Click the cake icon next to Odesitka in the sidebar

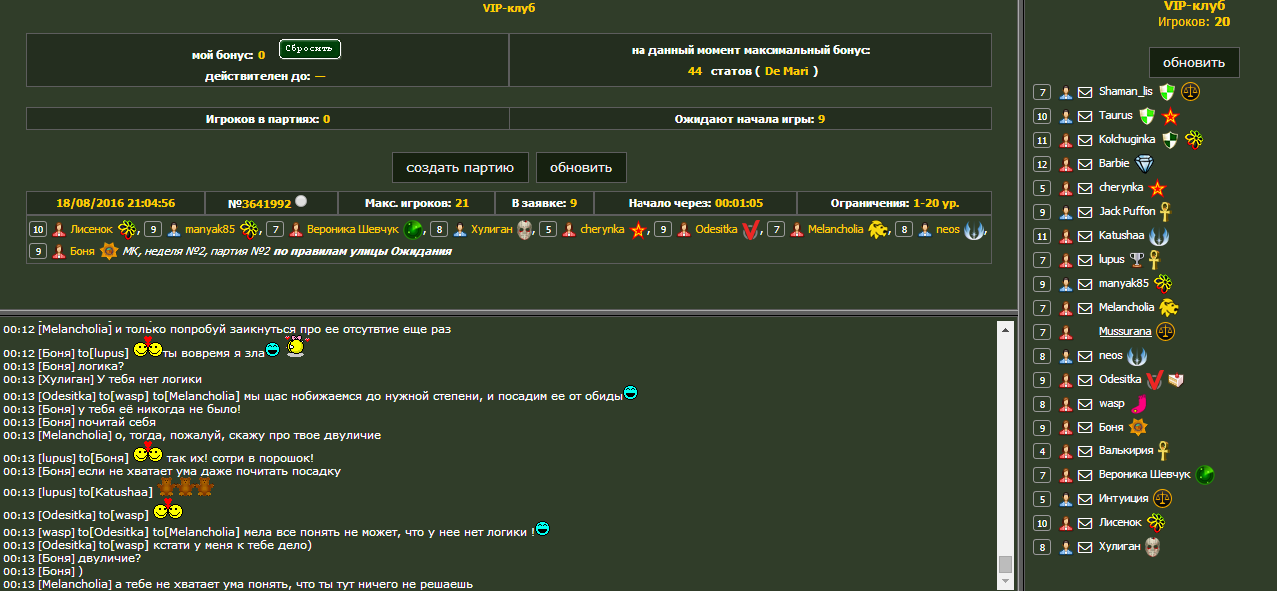point(1176,380)
